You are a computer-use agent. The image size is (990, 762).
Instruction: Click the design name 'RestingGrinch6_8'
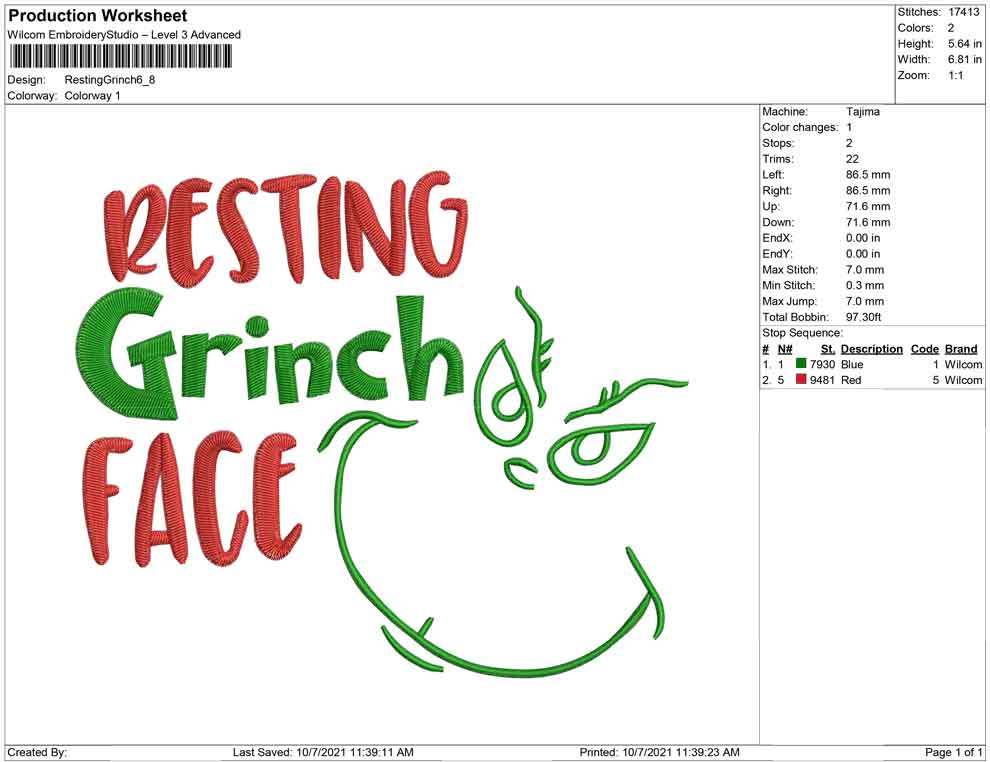[x=110, y=80]
